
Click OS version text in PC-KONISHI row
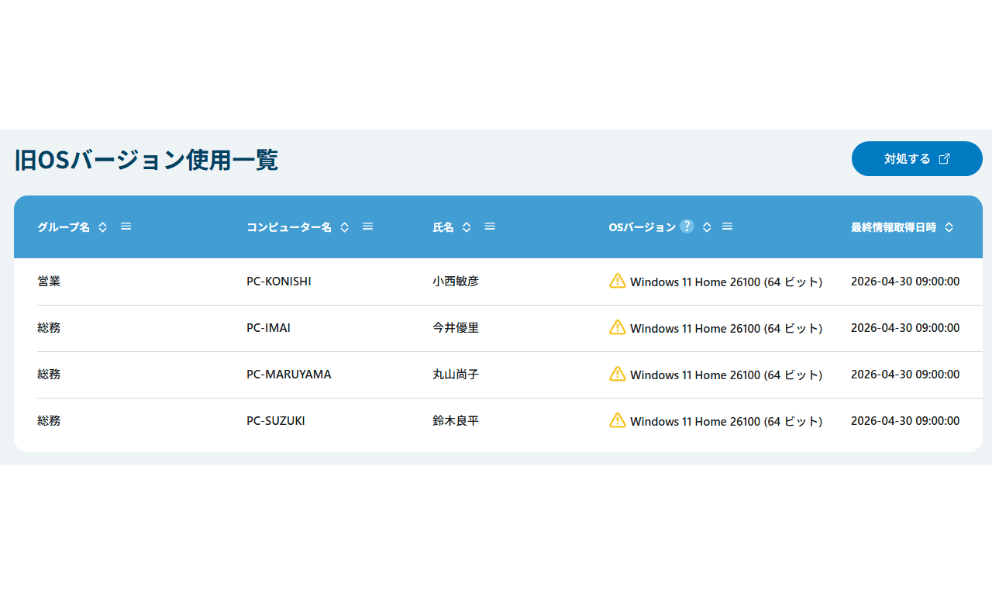click(726, 282)
